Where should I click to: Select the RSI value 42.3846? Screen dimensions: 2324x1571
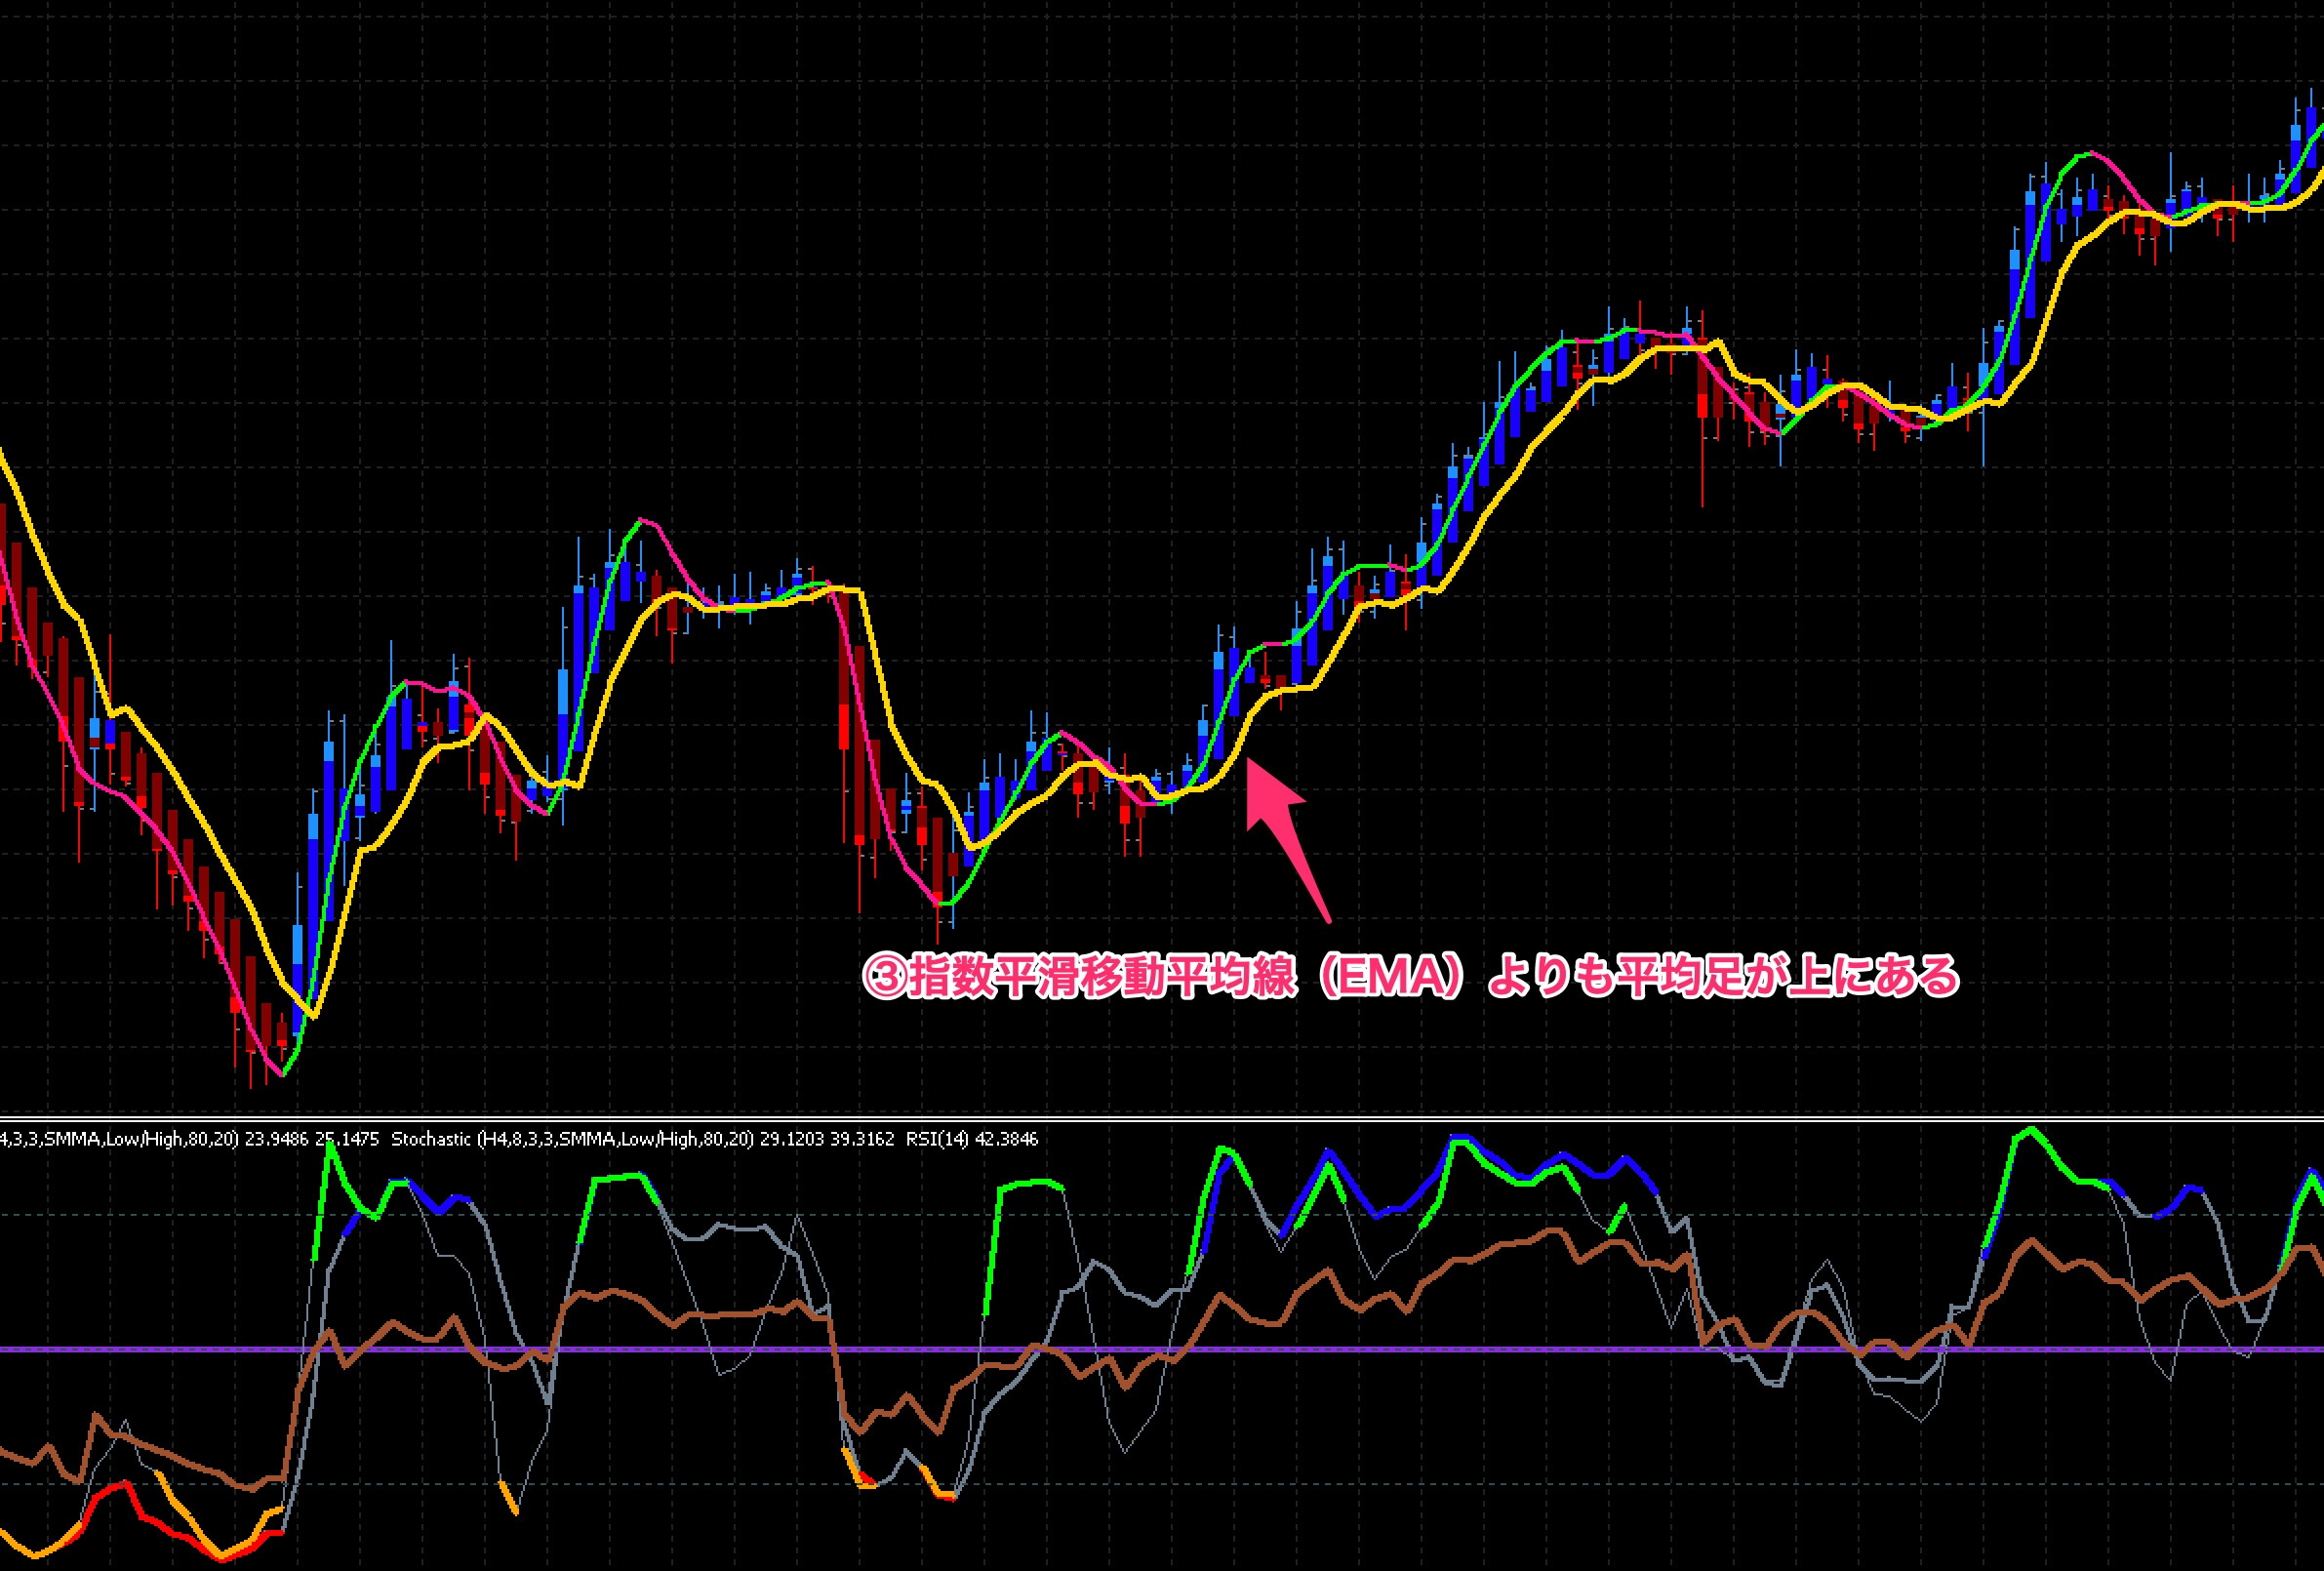click(x=1006, y=1139)
